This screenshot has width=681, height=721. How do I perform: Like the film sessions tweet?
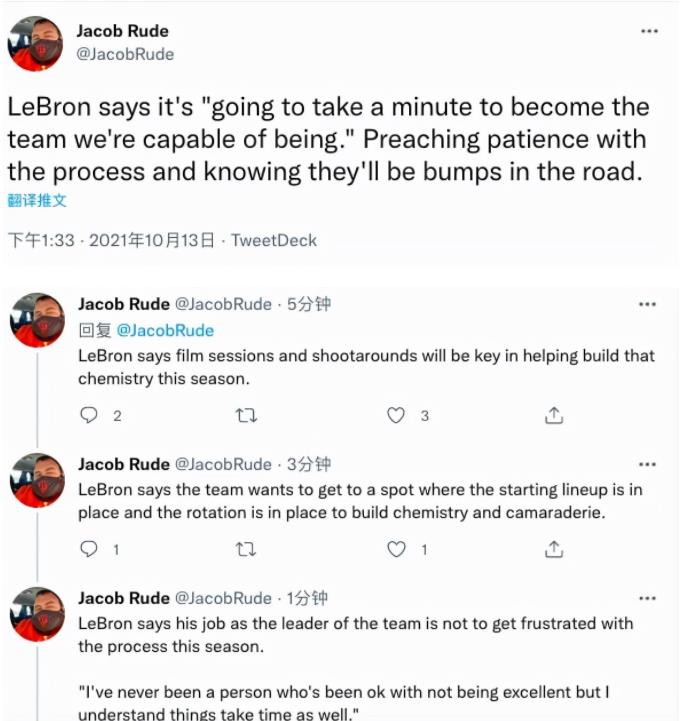[x=398, y=415]
